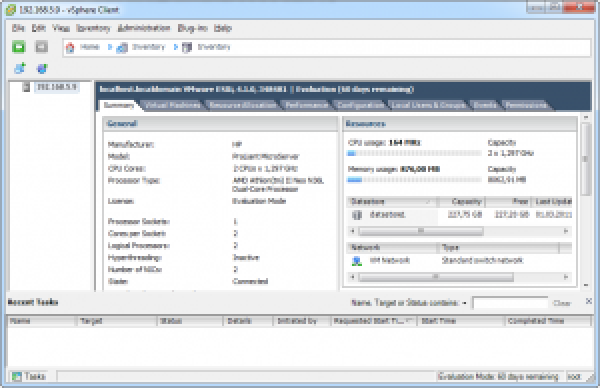Image resolution: width=600 pixels, height=388 pixels.
Task: Toggle sort on the Requested Start Time column
Action: click(x=373, y=321)
